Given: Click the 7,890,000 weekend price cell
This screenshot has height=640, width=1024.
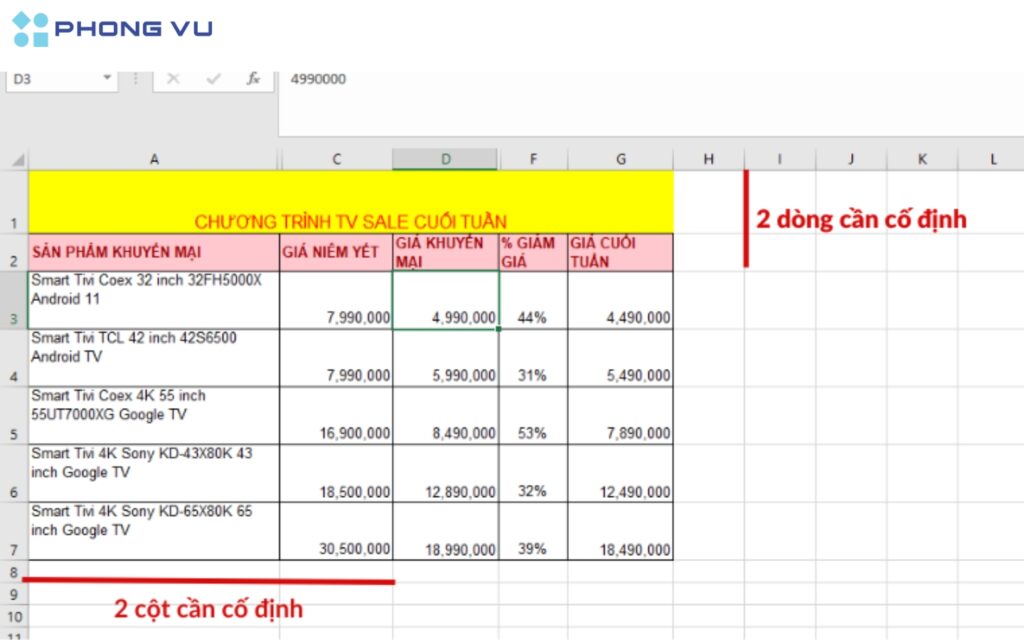Looking at the screenshot, I should point(620,416).
